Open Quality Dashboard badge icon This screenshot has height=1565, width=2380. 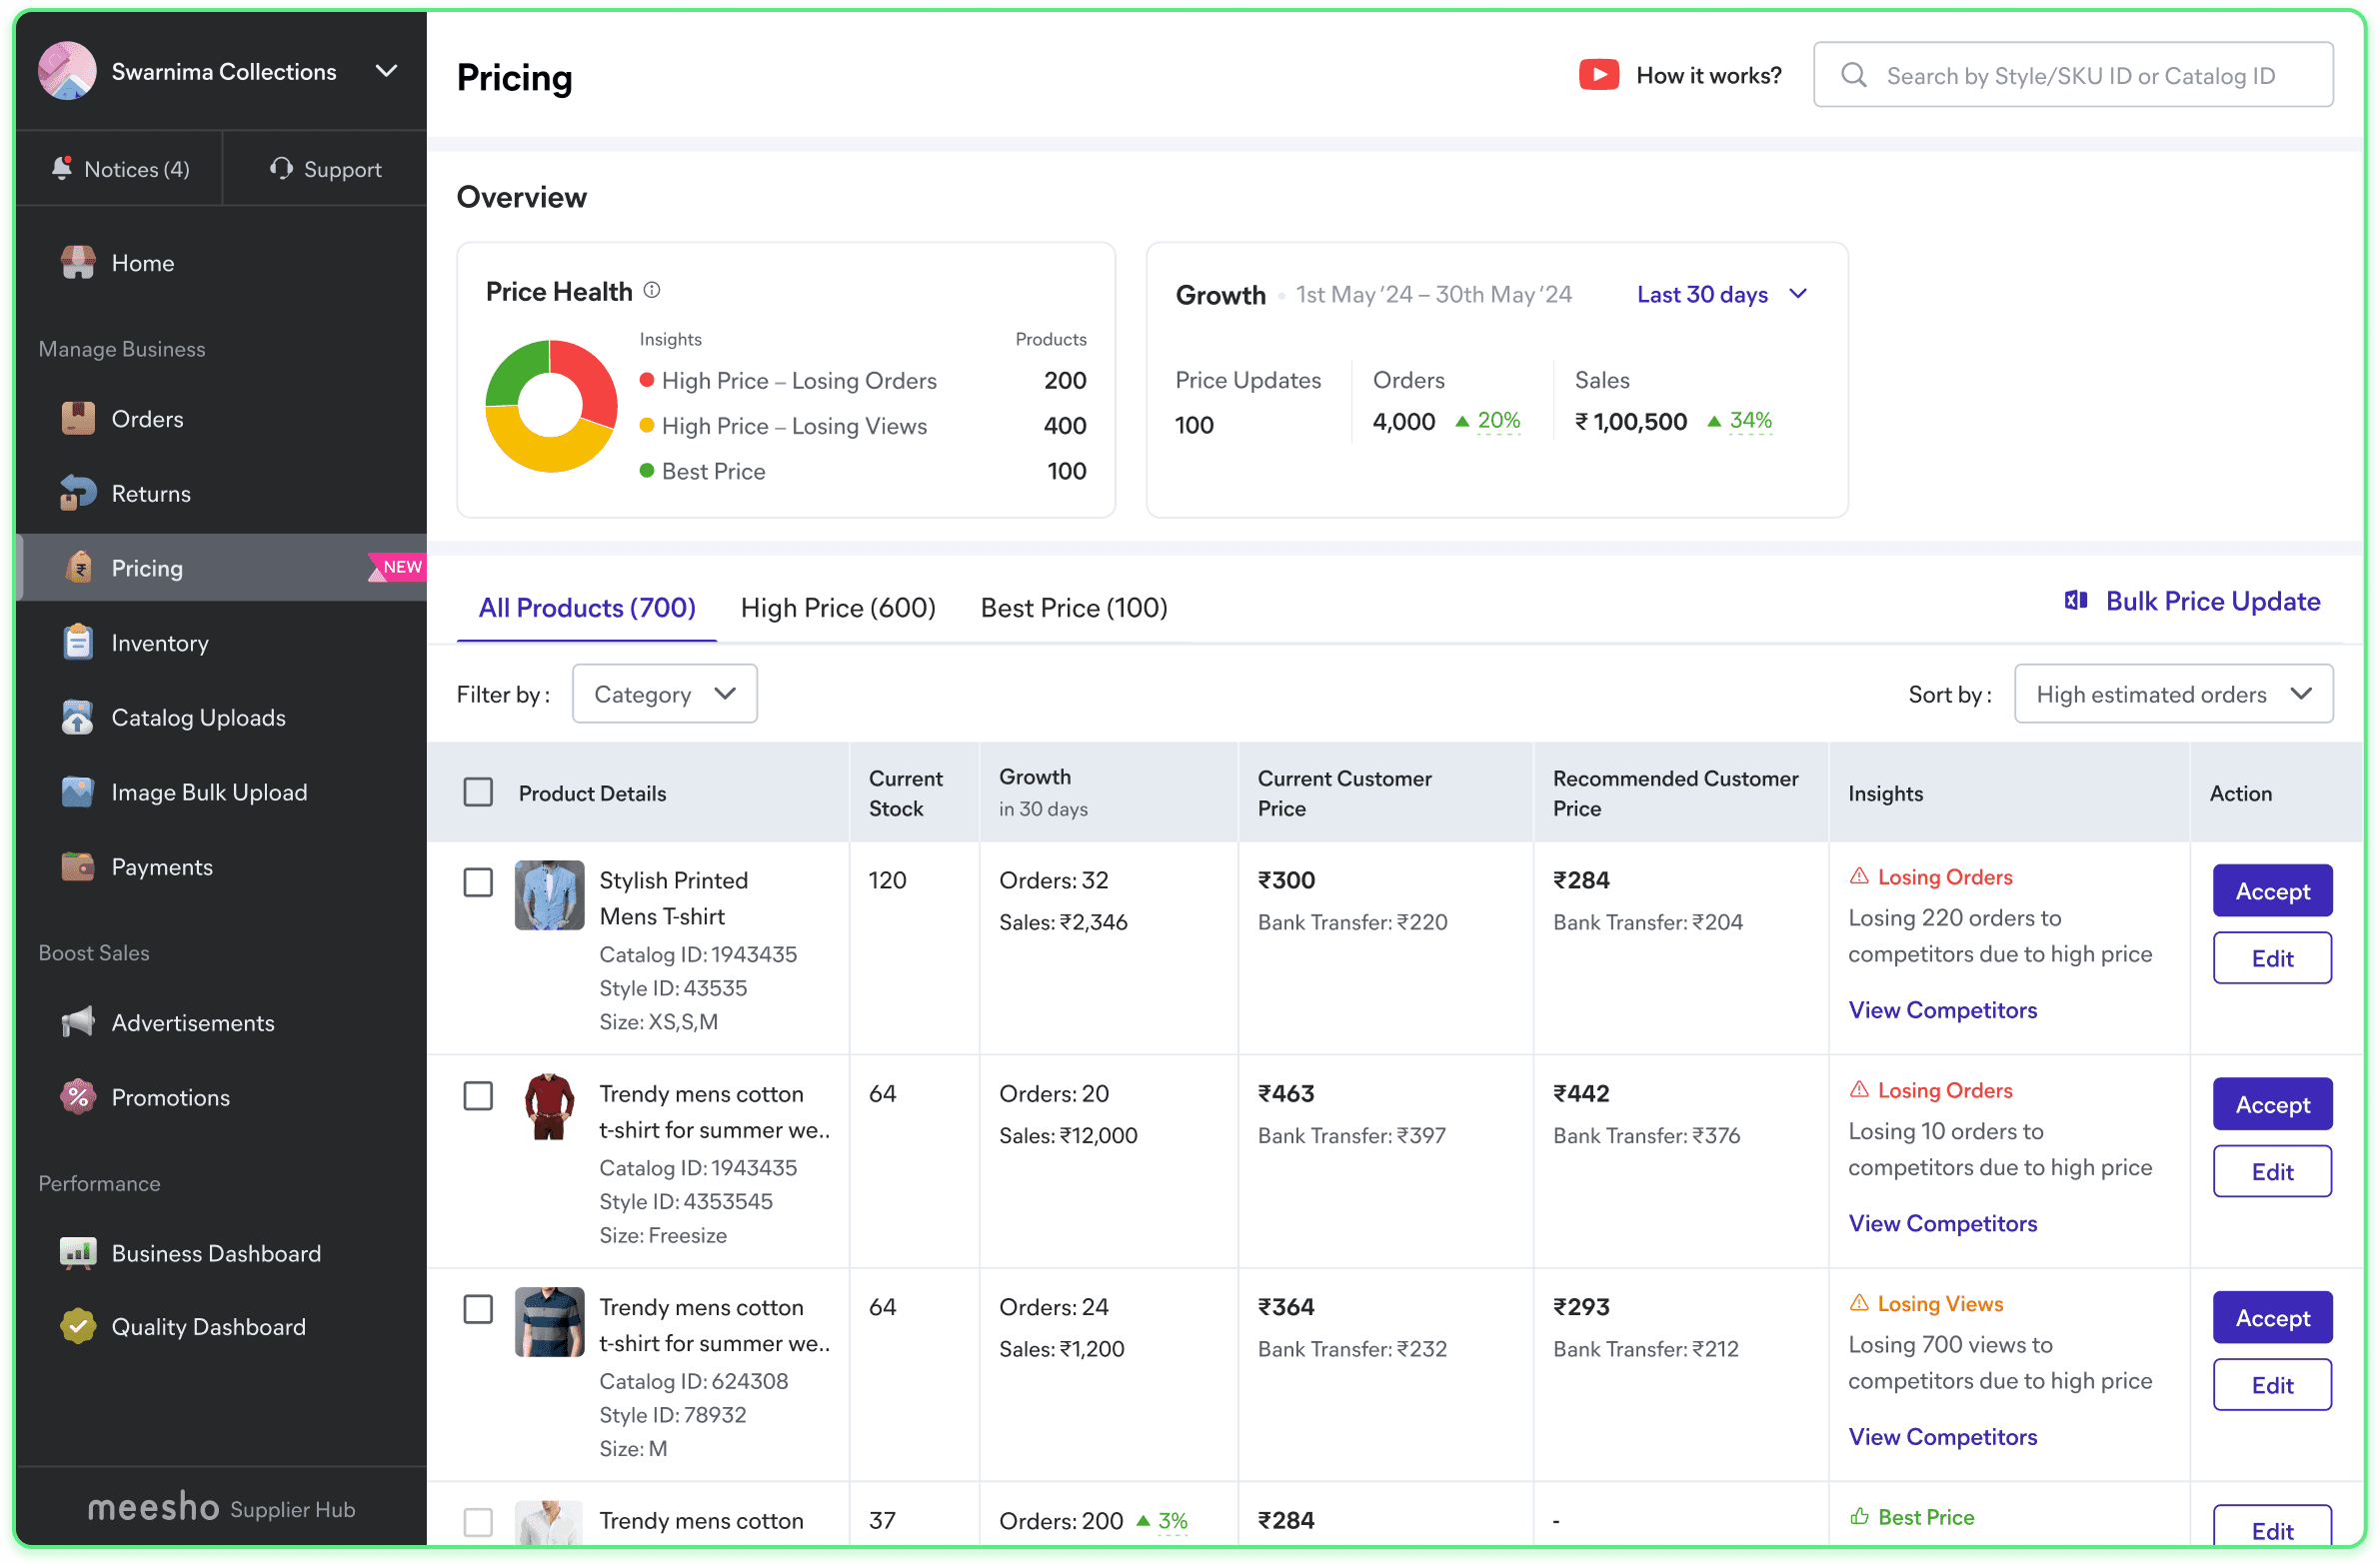pos(77,1326)
